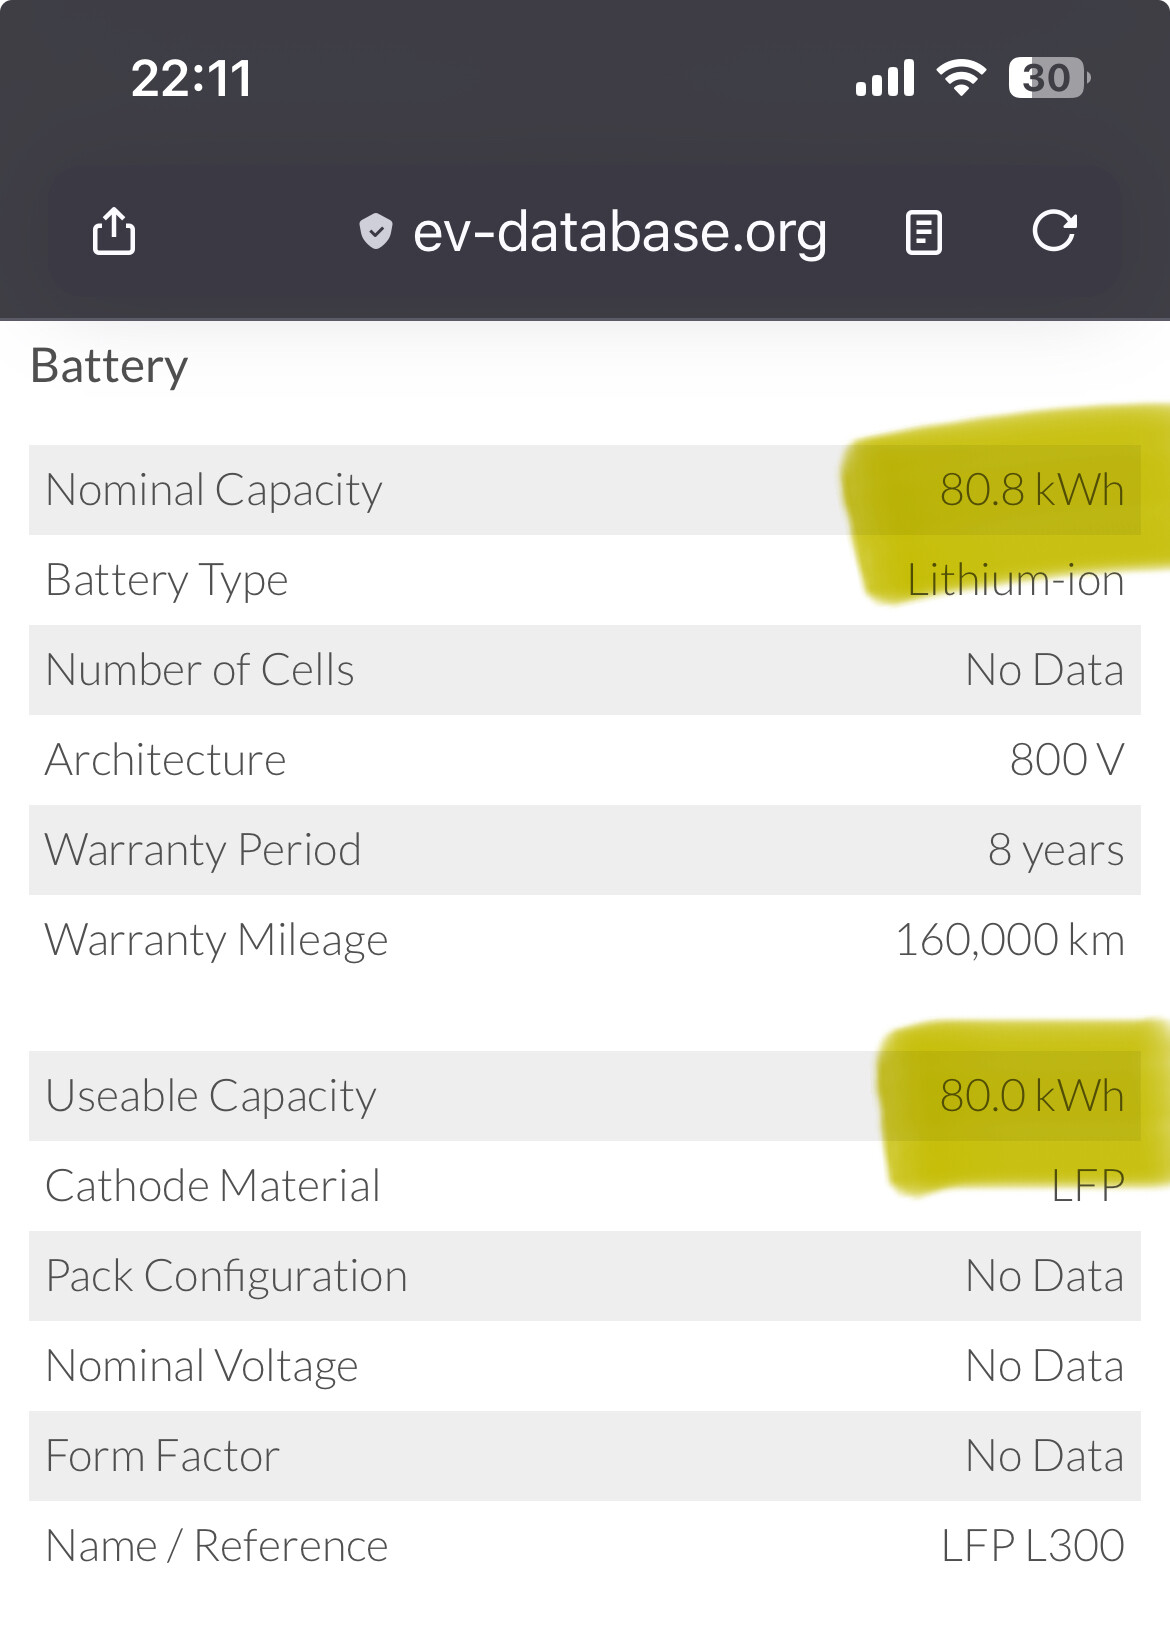
Task: Tap the Architecture 800 V value
Action: click(x=1066, y=760)
